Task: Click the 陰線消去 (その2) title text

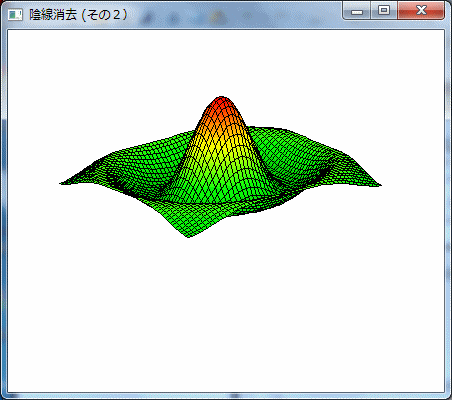Action: click(78, 15)
